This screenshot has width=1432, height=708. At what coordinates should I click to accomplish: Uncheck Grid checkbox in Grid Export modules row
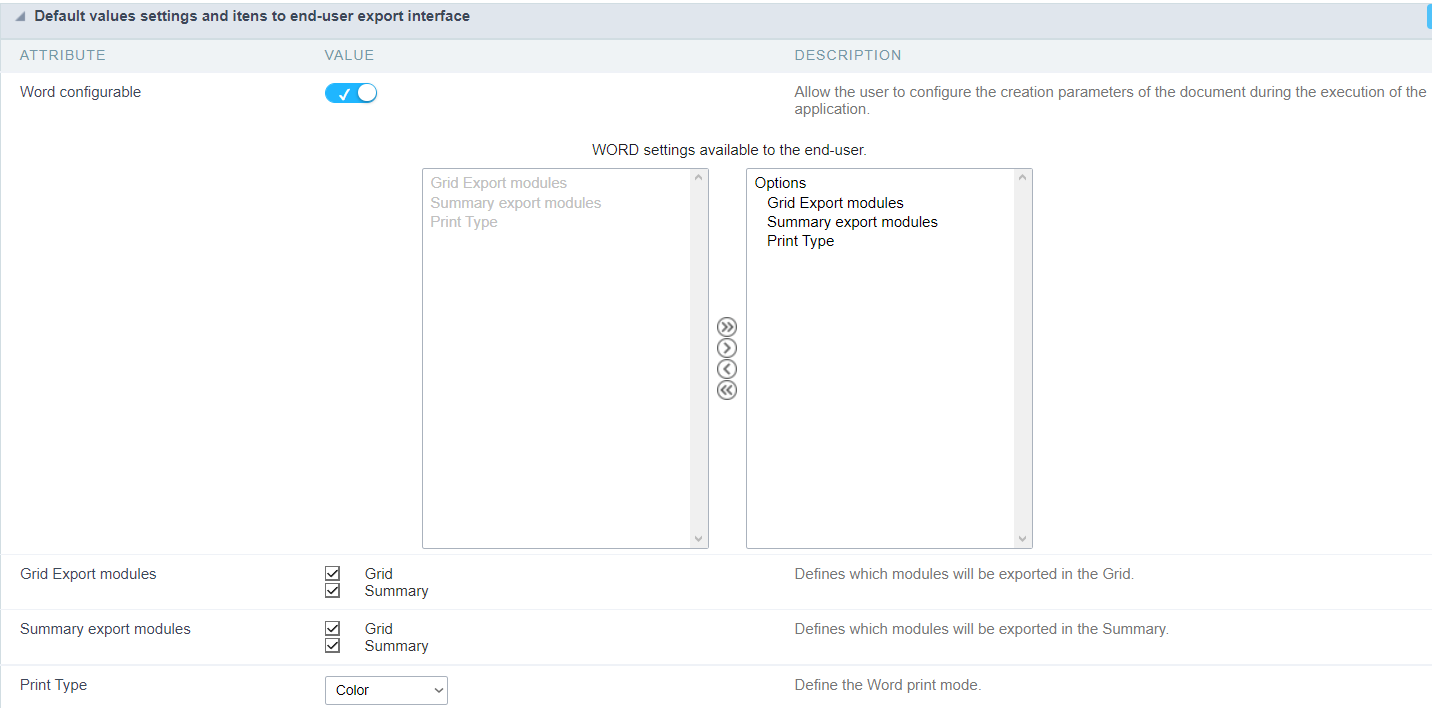(x=333, y=574)
